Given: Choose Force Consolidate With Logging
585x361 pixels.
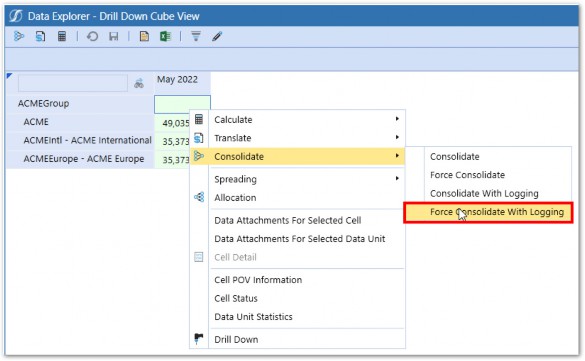Looking at the screenshot, I should point(488,212).
